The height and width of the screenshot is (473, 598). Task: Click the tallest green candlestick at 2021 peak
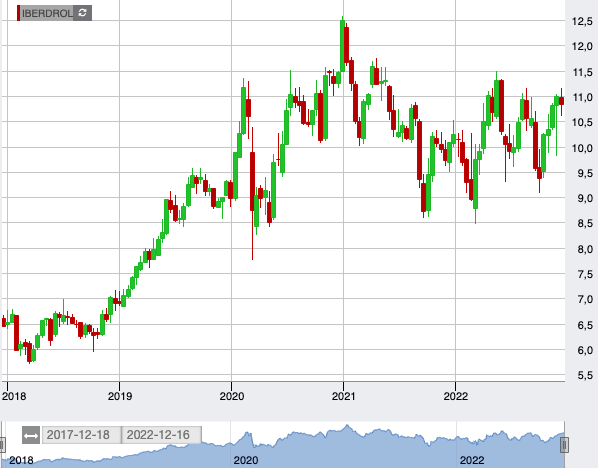click(342, 46)
